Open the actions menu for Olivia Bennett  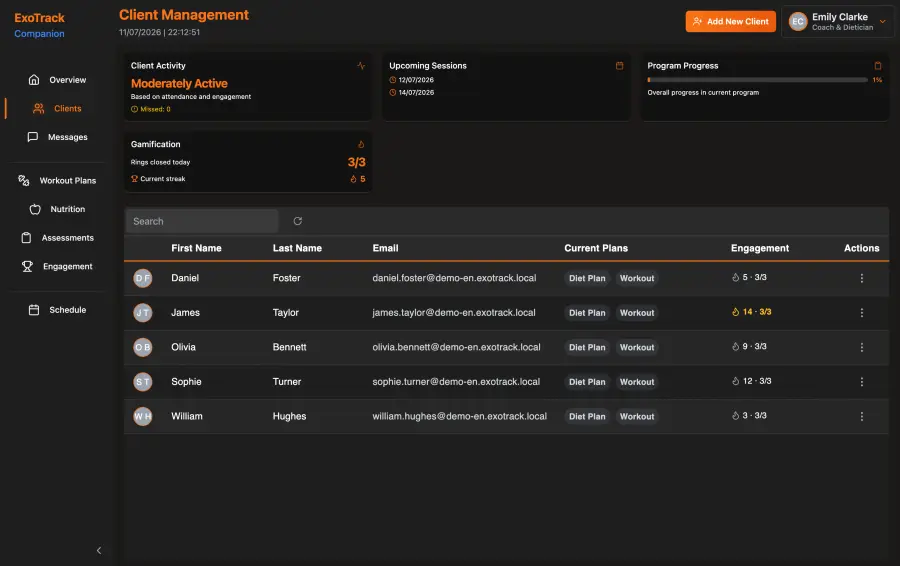[x=861, y=347]
